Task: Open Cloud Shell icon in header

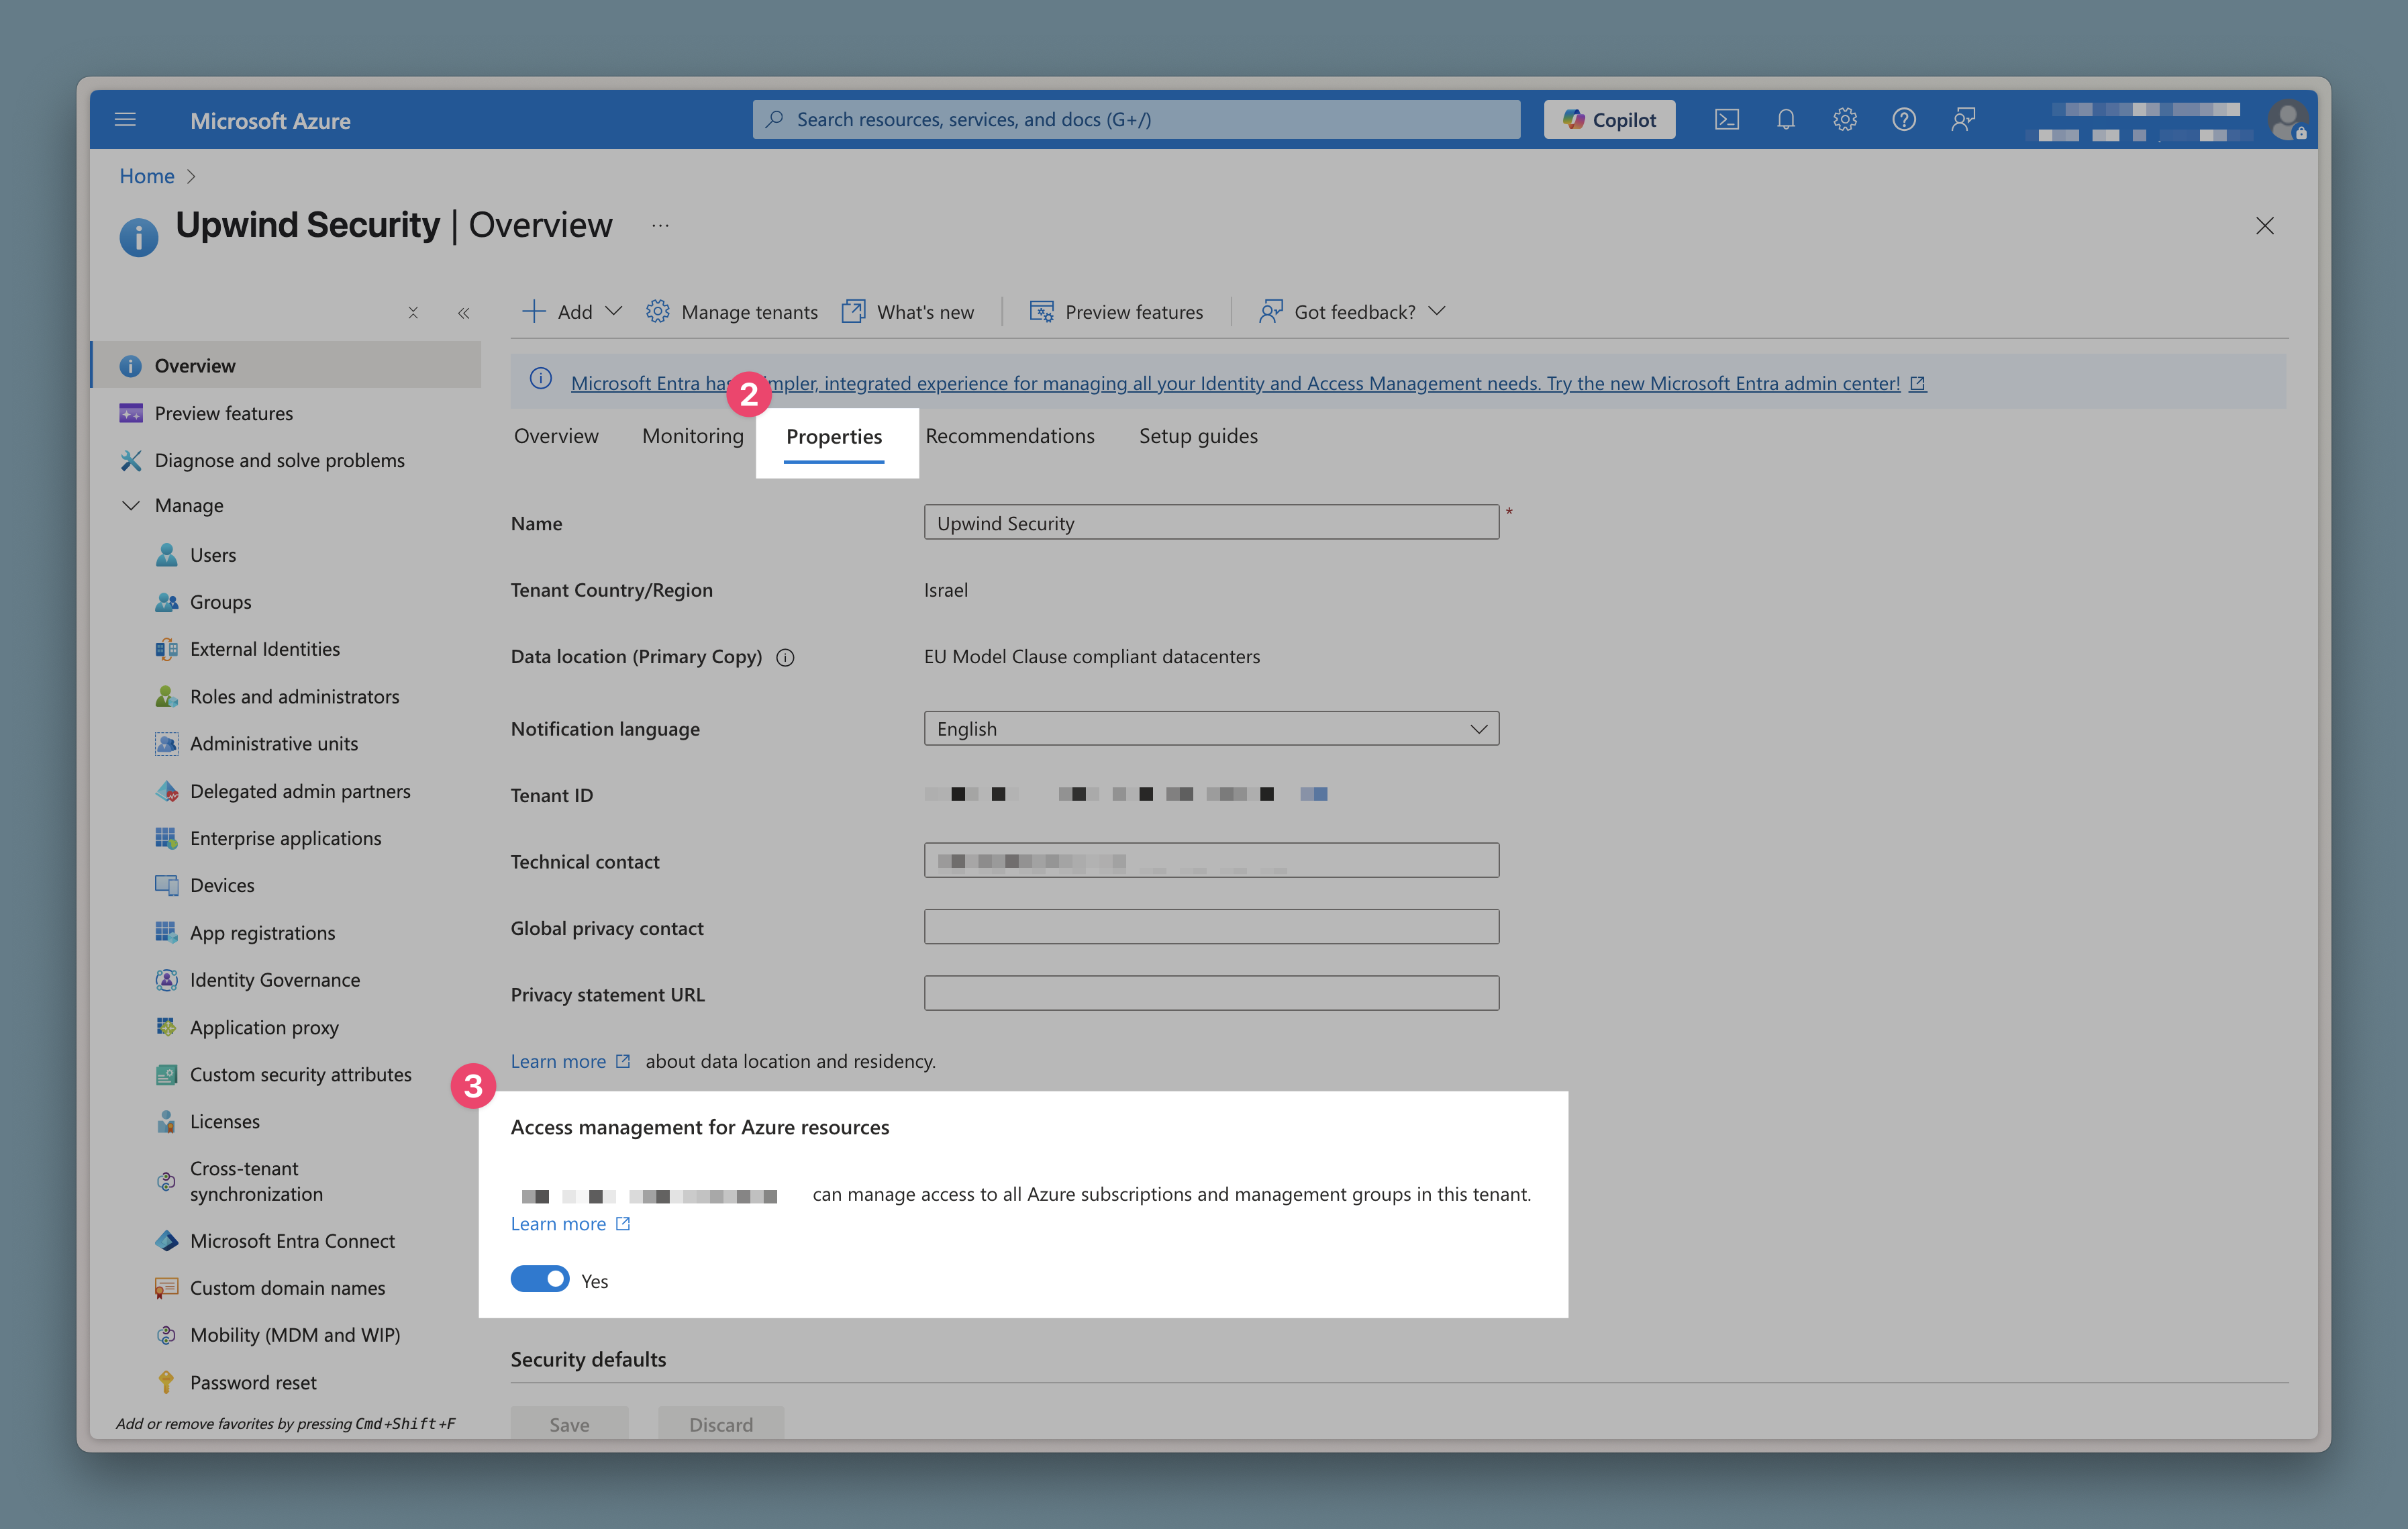Action: [1726, 120]
